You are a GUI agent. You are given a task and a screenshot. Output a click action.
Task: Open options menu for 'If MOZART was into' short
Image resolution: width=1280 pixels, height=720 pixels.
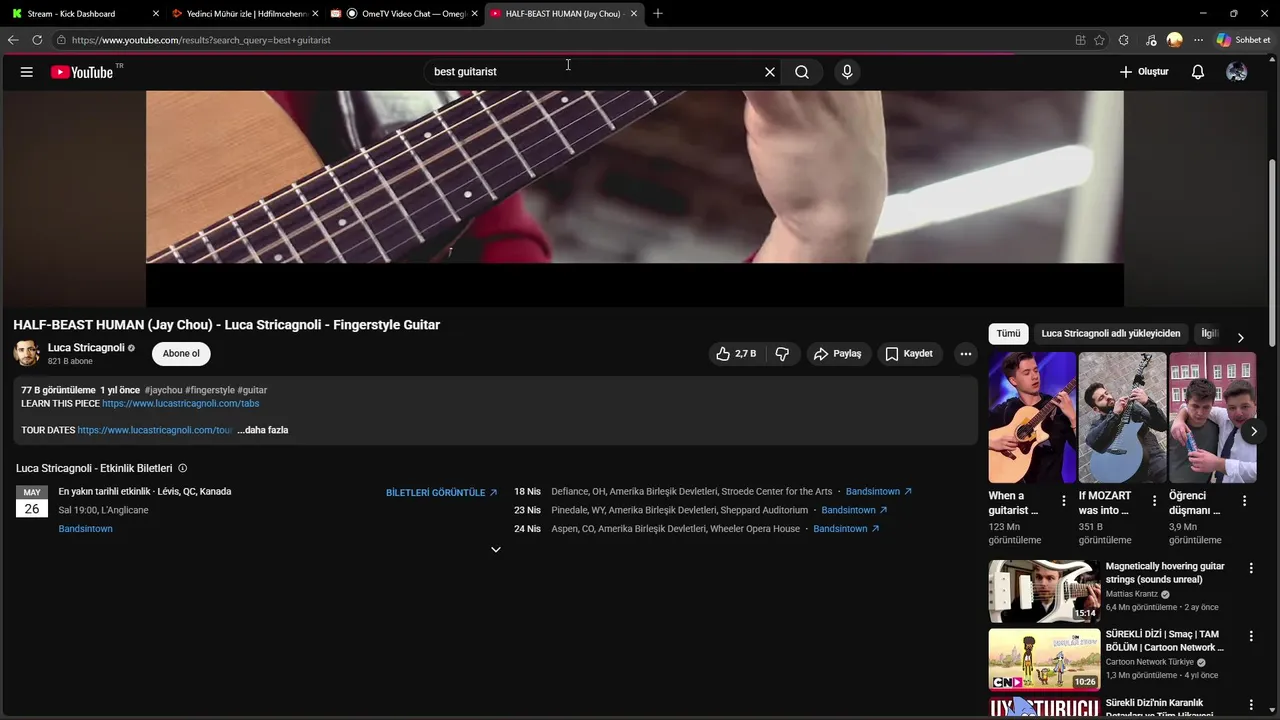point(1154,501)
